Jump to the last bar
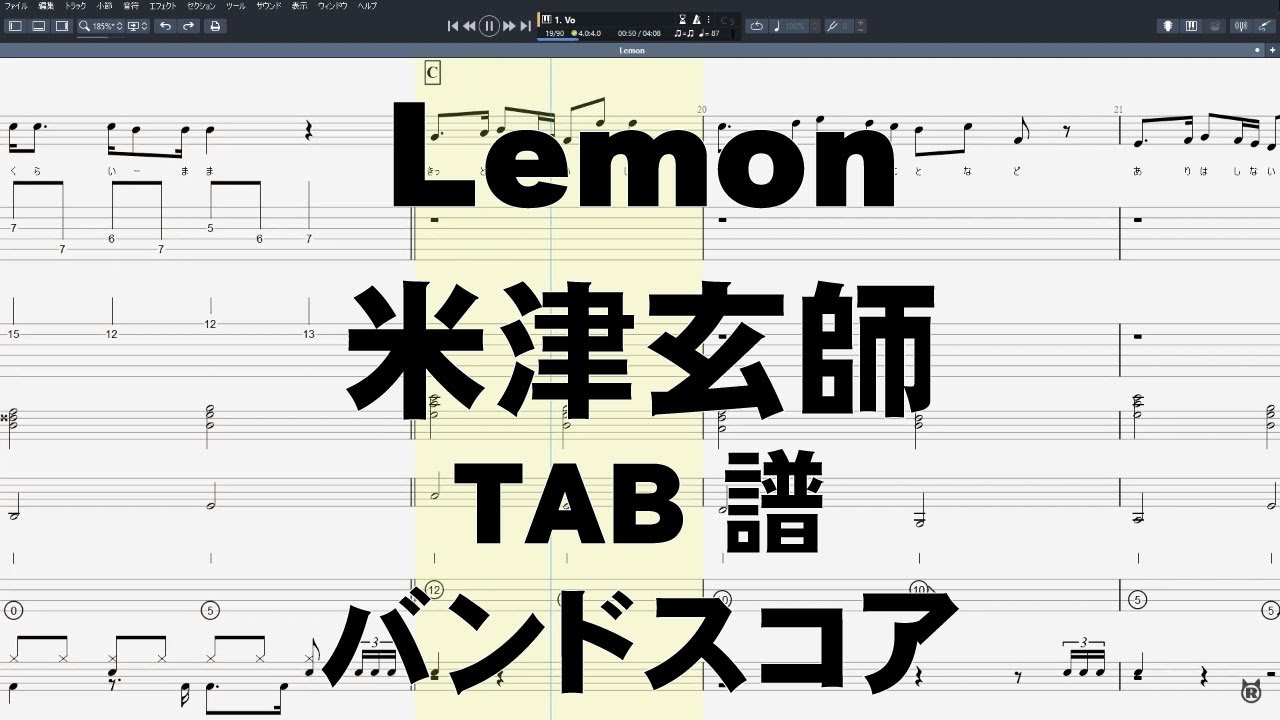 coord(525,26)
